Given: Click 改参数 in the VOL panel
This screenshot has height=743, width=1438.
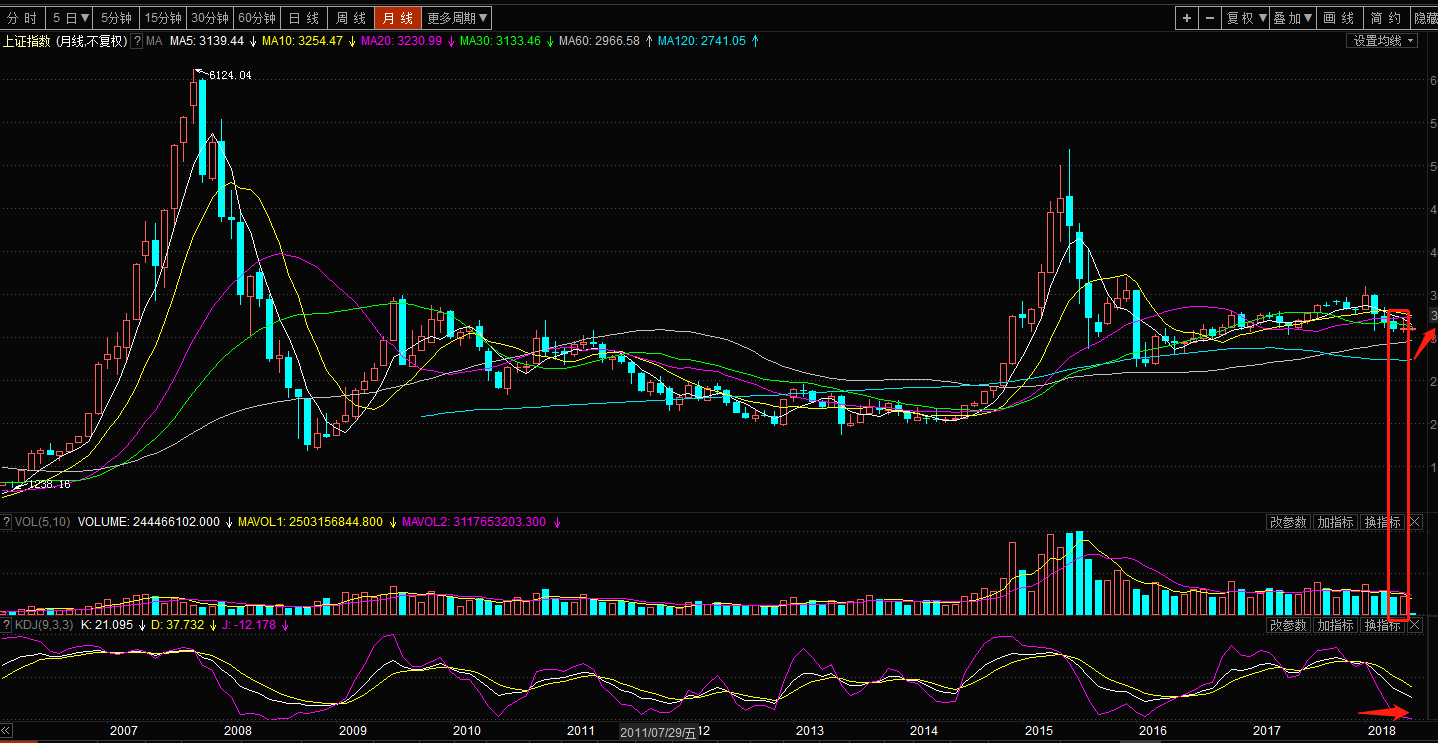Looking at the screenshot, I should [x=1288, y=522].
